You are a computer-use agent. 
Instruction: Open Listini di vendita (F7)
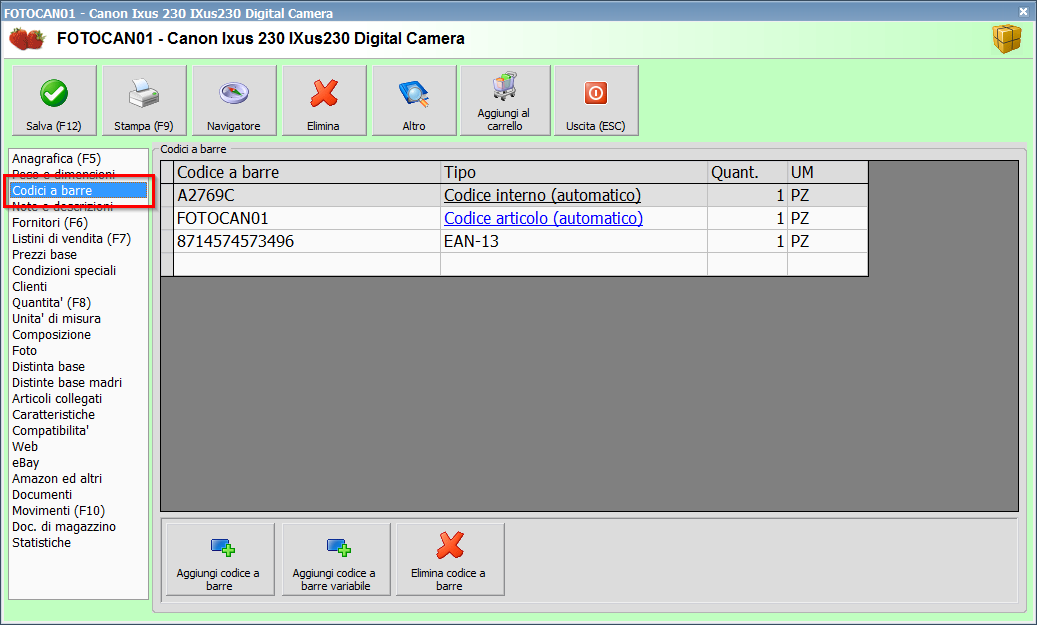click(x=71, y=239)
